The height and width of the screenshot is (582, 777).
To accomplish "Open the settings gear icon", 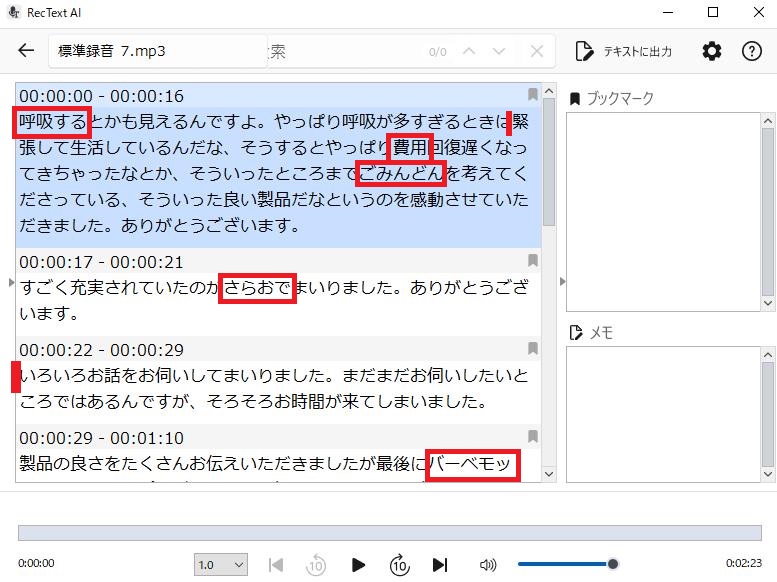I will (711, 51).
